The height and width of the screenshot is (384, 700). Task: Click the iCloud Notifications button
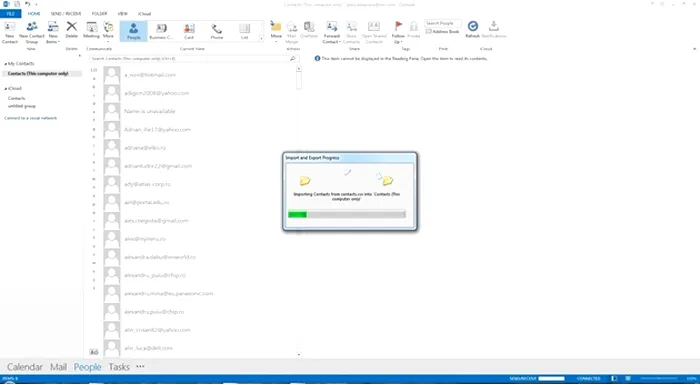494,29
